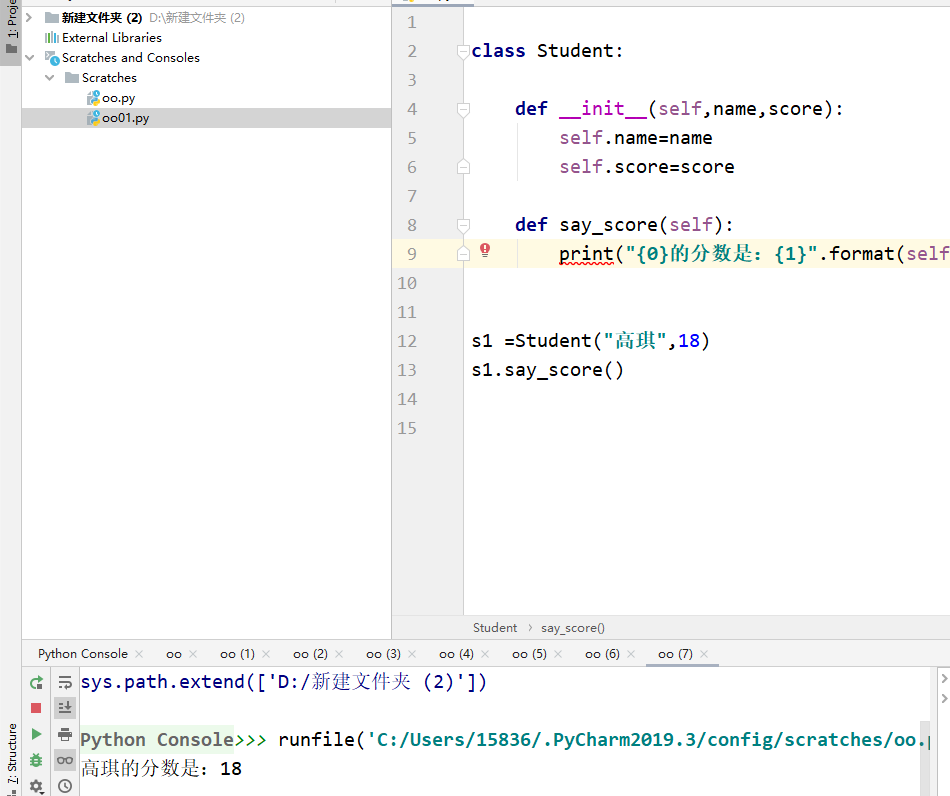Switch to Python Console tab

point(83,654)
